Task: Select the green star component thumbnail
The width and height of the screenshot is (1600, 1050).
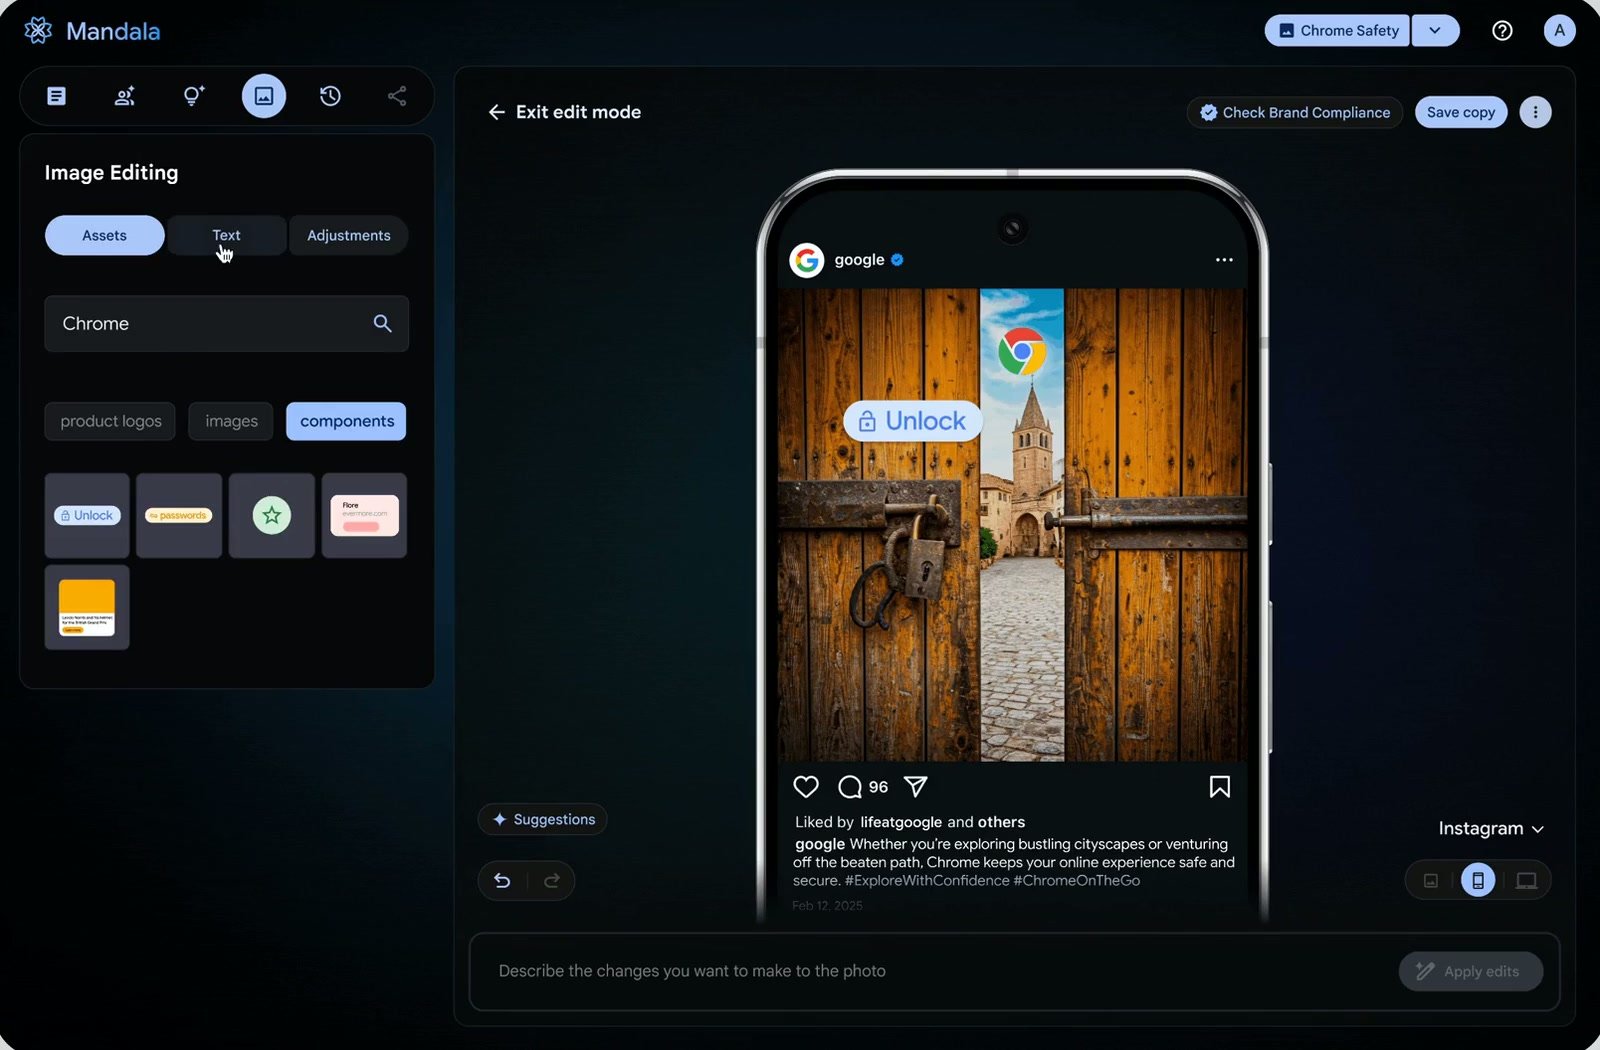Action: pos(272,516)
